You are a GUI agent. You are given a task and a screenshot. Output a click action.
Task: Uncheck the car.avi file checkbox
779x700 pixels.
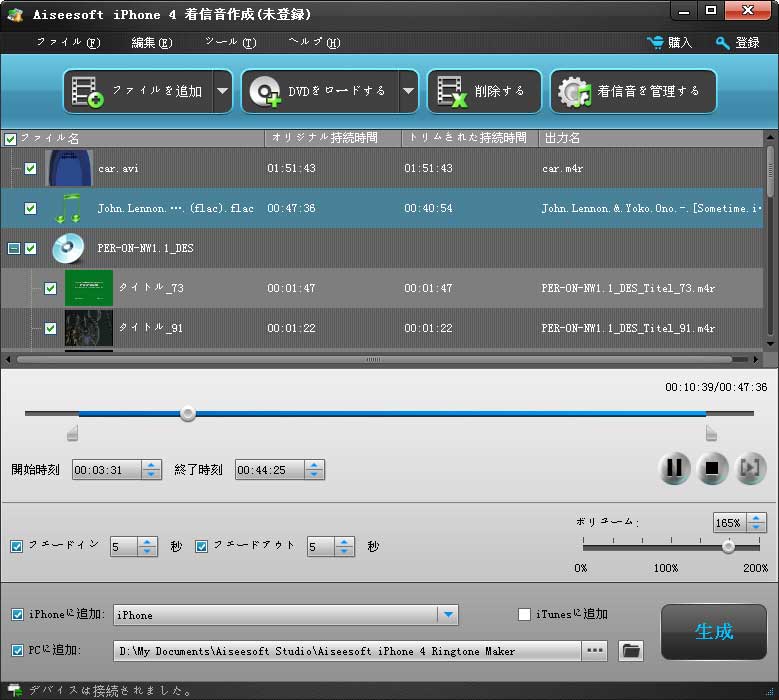tap(31, 169)
